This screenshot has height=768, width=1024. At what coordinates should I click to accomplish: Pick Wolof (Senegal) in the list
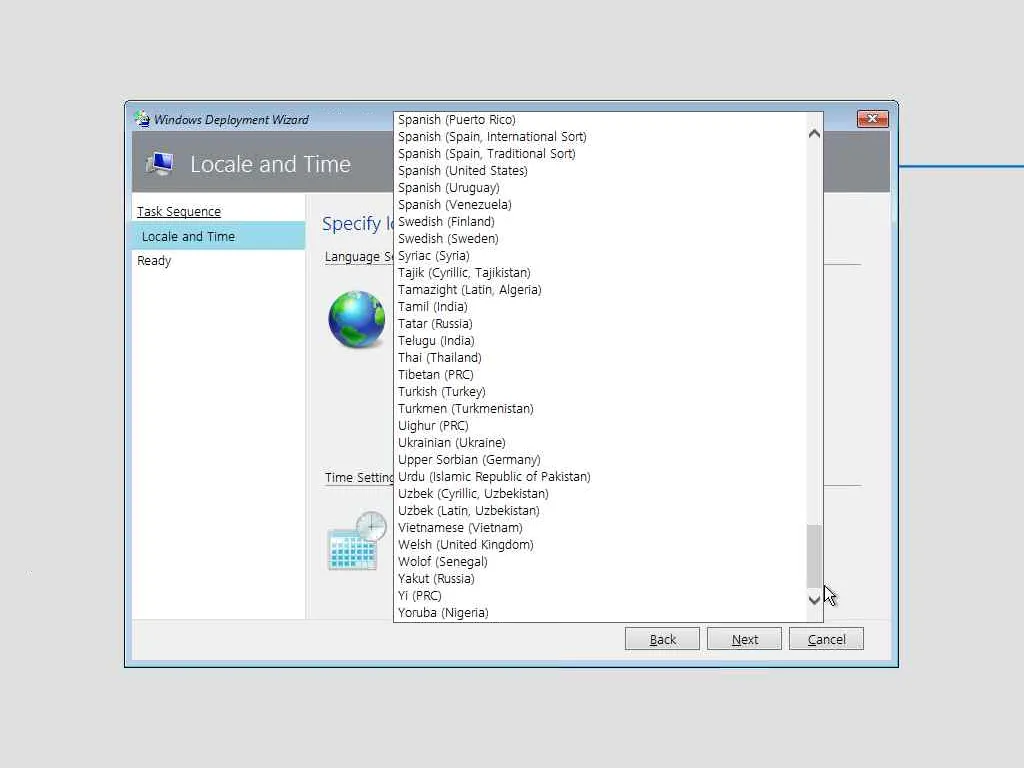click(601, 561)
